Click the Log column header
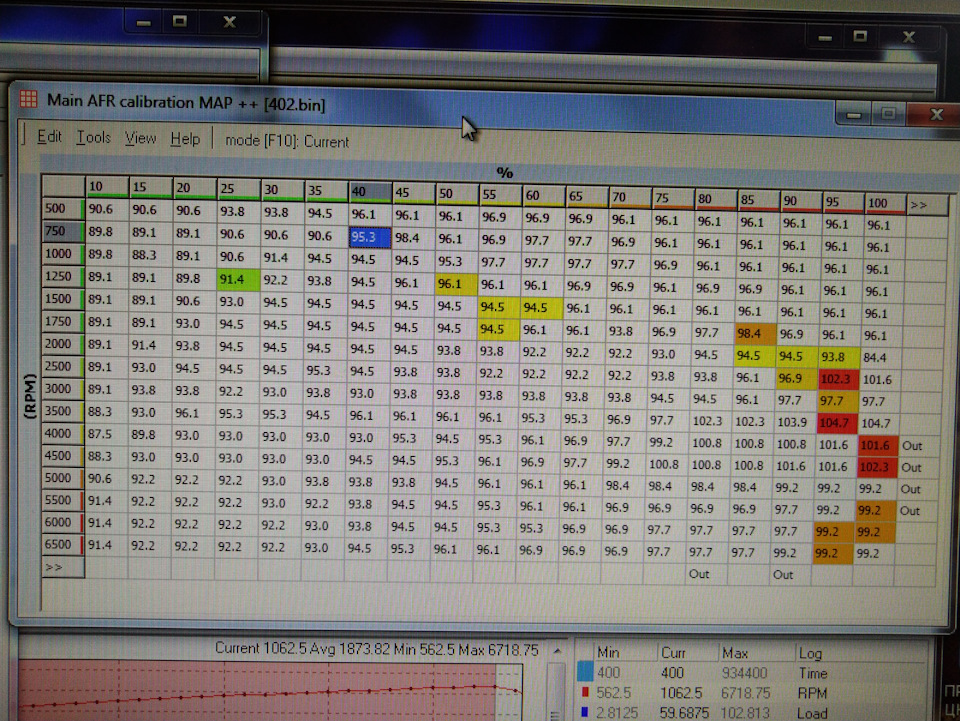Viewport: 960px width, 721px height. coord(811,653)
